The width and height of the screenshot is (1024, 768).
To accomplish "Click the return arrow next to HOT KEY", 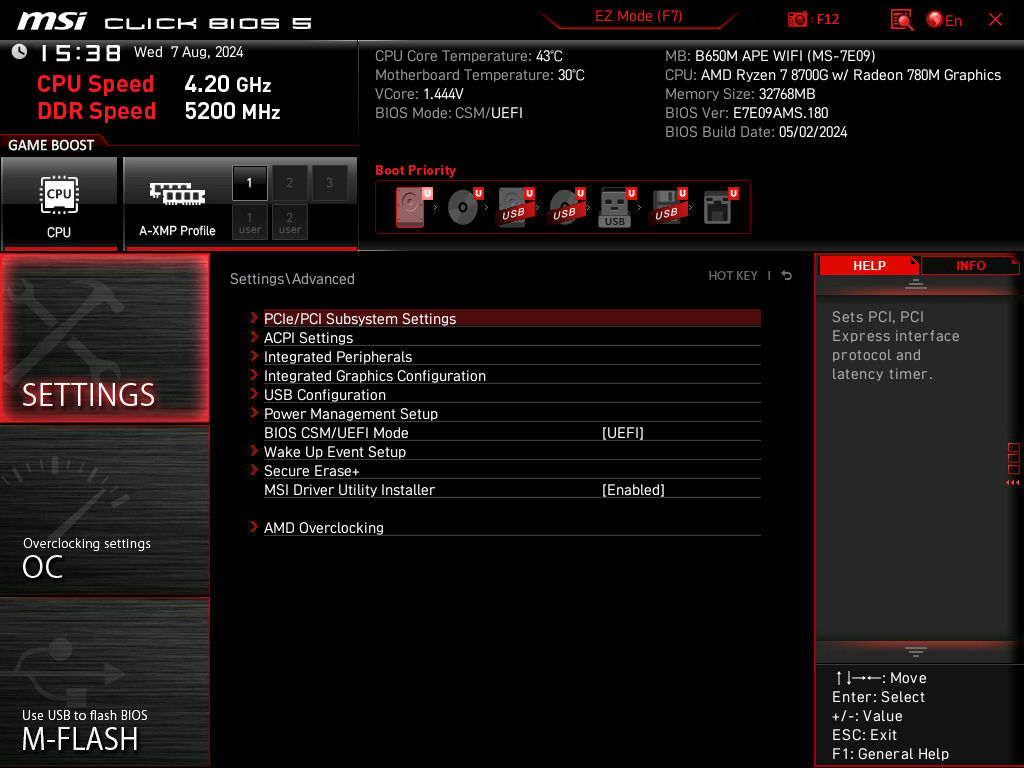I will coord(786,276).
